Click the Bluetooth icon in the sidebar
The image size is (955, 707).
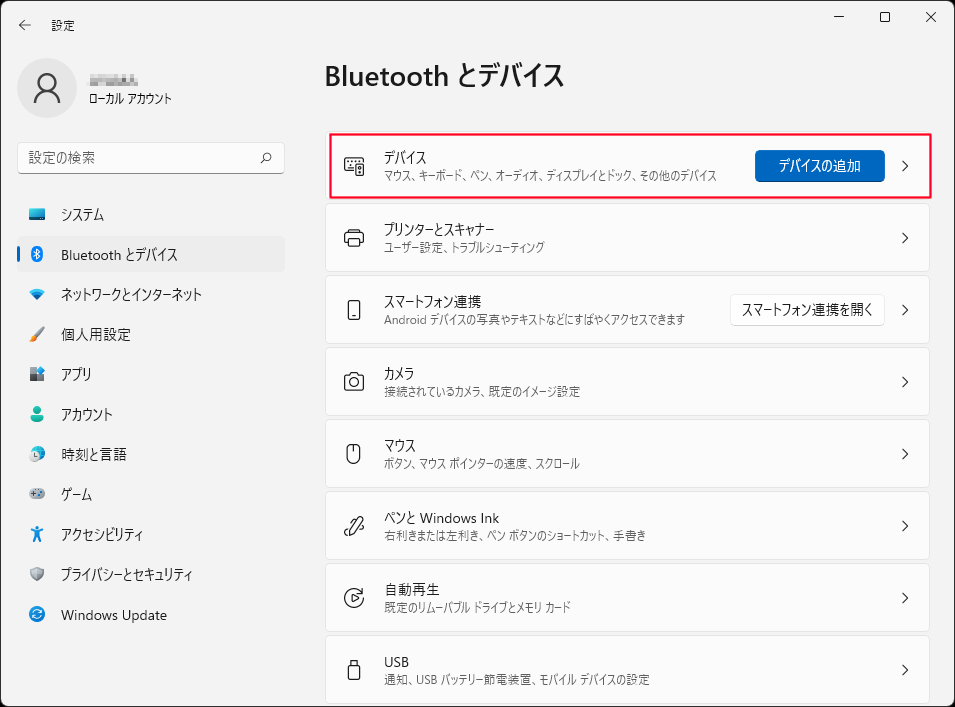pyautogui.click(x=37, y=255)
